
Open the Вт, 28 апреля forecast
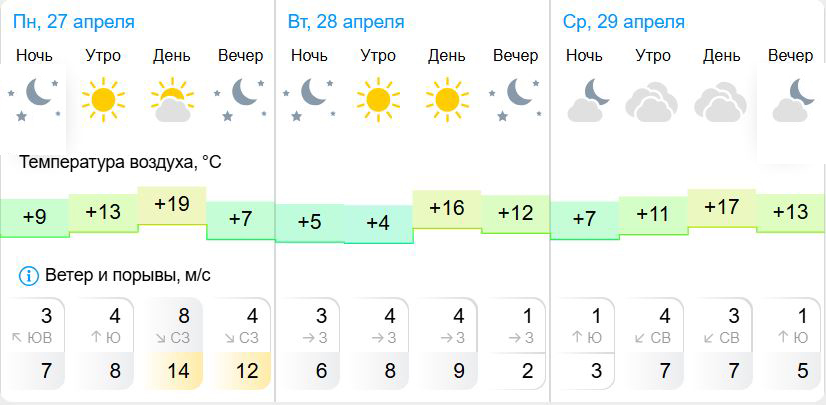pyautogui.click(x=346, y=22)
